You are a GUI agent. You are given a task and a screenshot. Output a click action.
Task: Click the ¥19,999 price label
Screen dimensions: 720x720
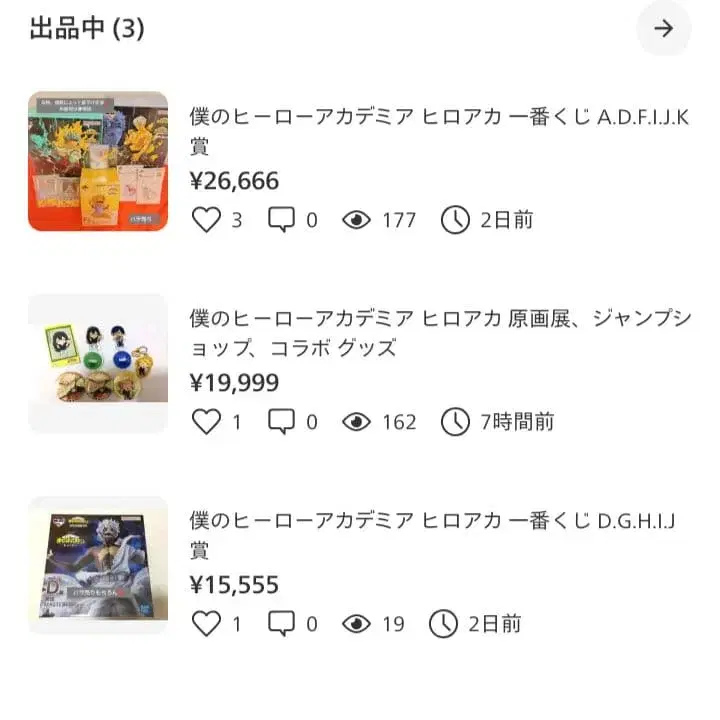(235, 383)
